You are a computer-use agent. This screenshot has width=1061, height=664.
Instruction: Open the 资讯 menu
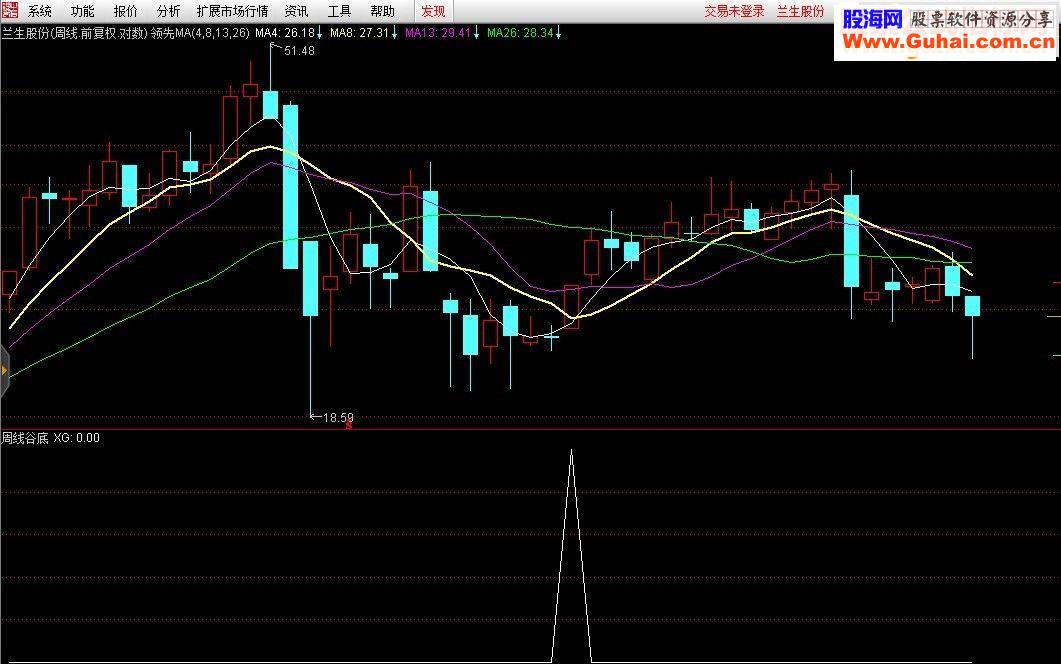point(296,12)
